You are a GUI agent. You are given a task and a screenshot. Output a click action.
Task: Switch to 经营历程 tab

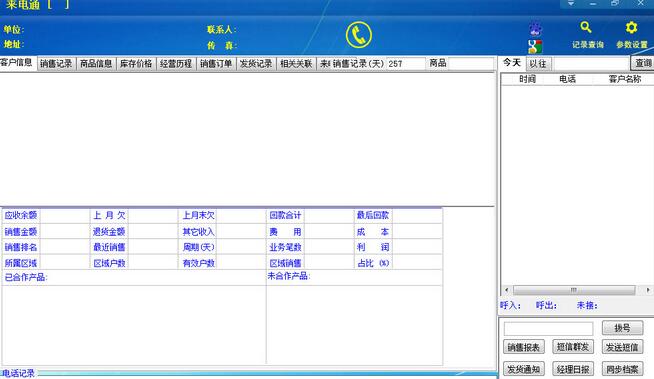click(x=176, y=64)
